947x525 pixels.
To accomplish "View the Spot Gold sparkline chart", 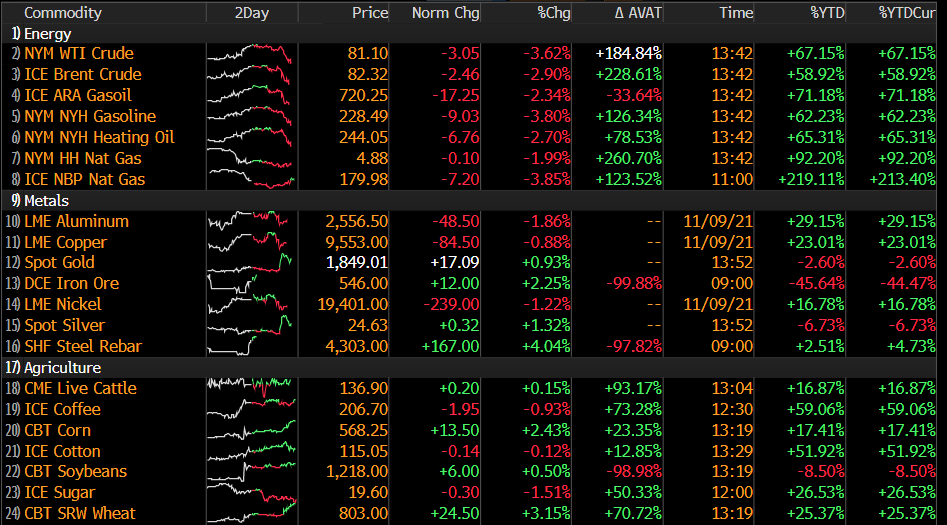I will click(x=249, y=263).
